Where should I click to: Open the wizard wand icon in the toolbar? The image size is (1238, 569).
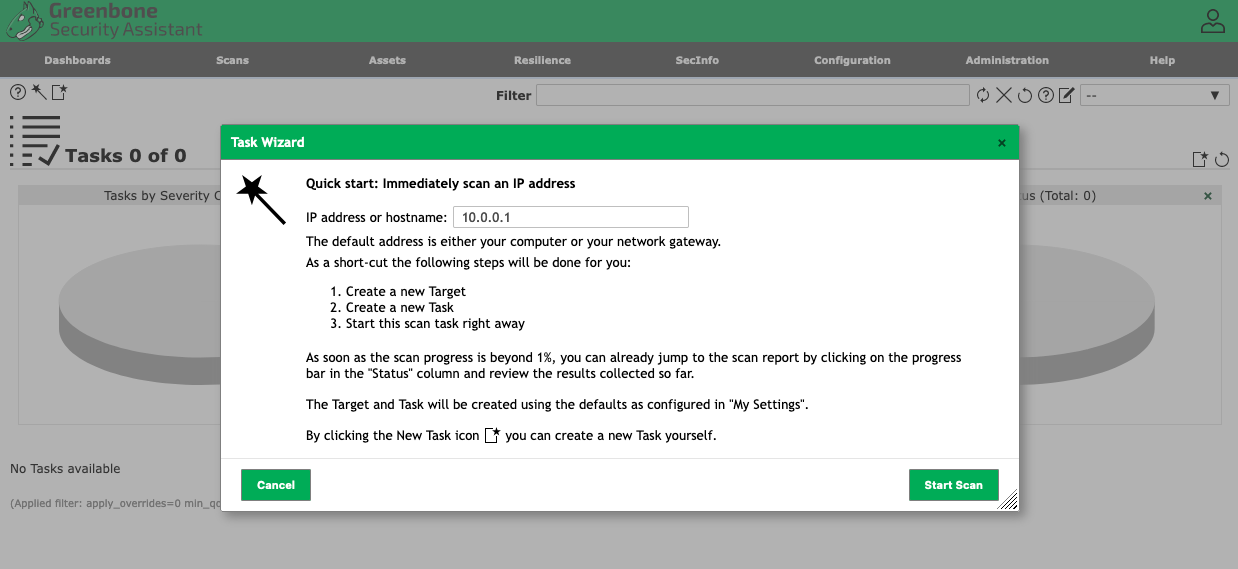(x=38, y=92)
